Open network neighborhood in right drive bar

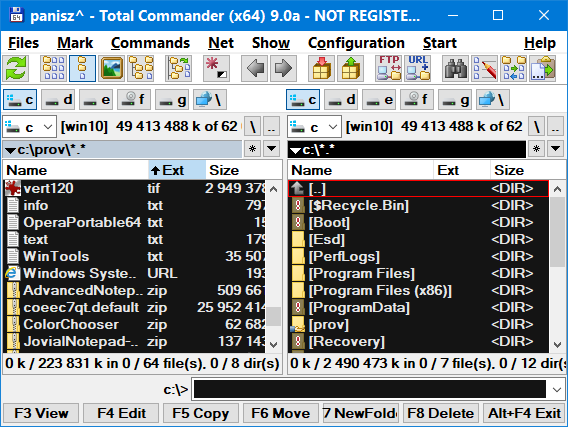(x=493, y=100)
